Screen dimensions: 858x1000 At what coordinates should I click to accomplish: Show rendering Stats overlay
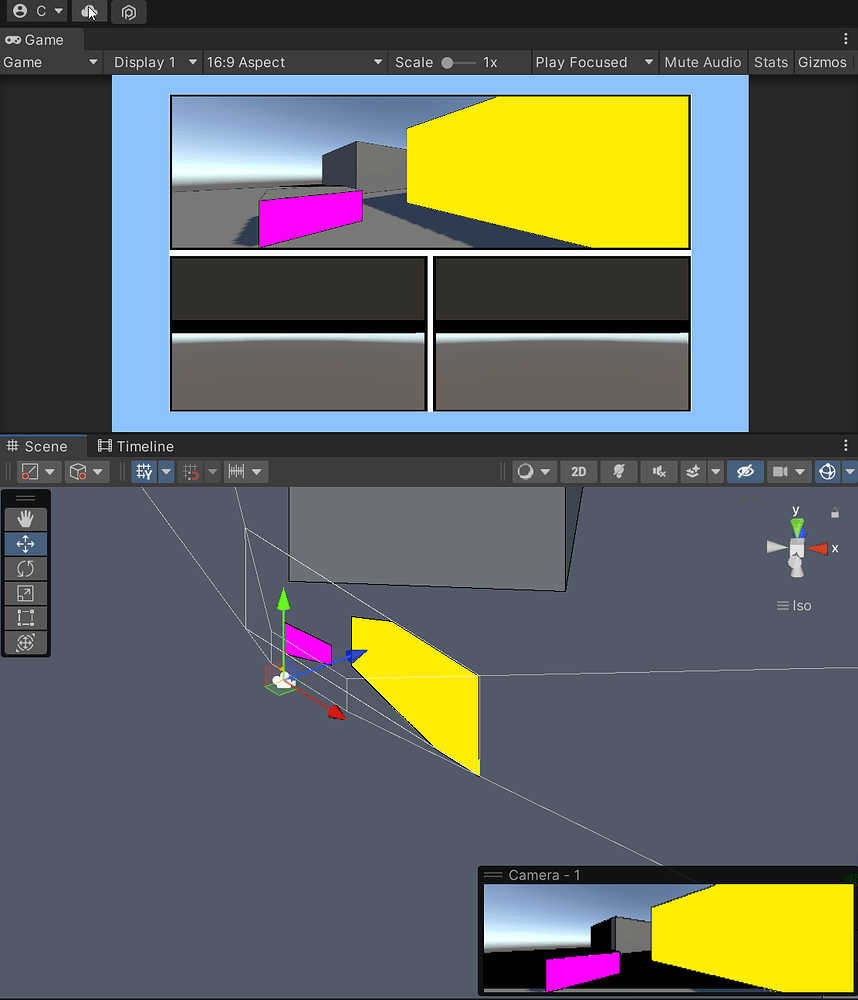770,62
